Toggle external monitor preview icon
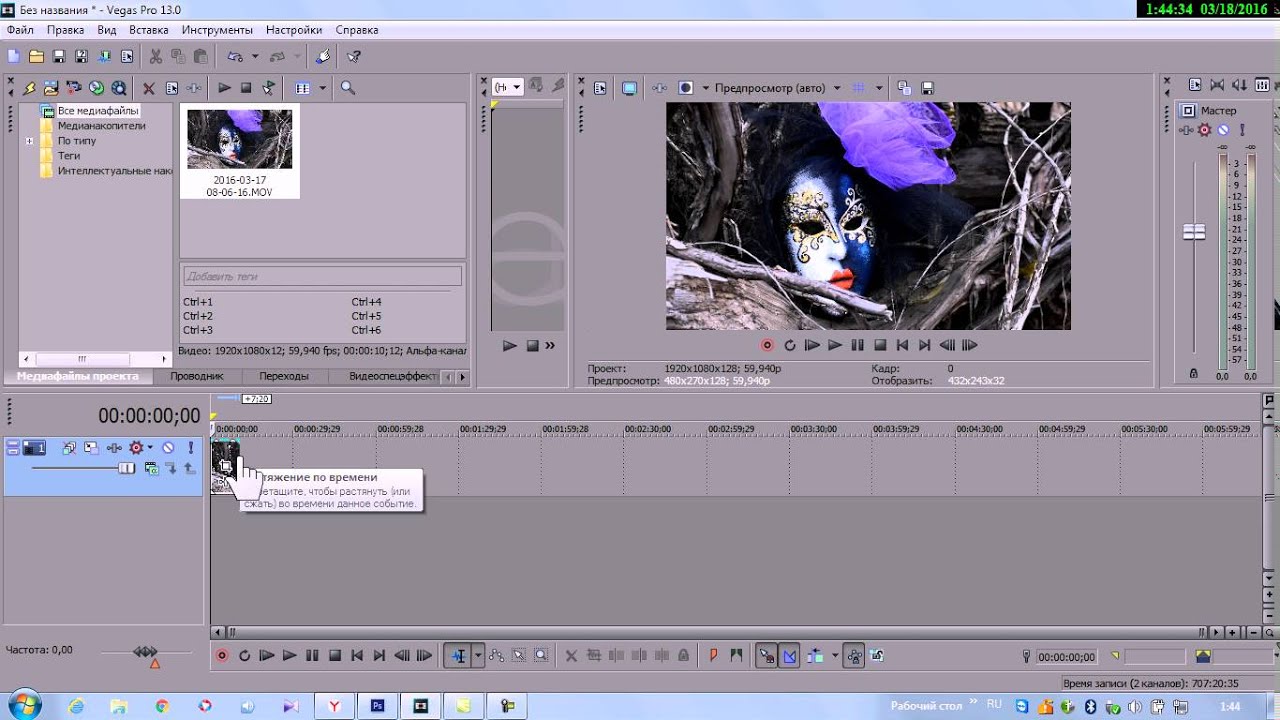This screenshot has width=1280, height=720. (x=629, y=88)
